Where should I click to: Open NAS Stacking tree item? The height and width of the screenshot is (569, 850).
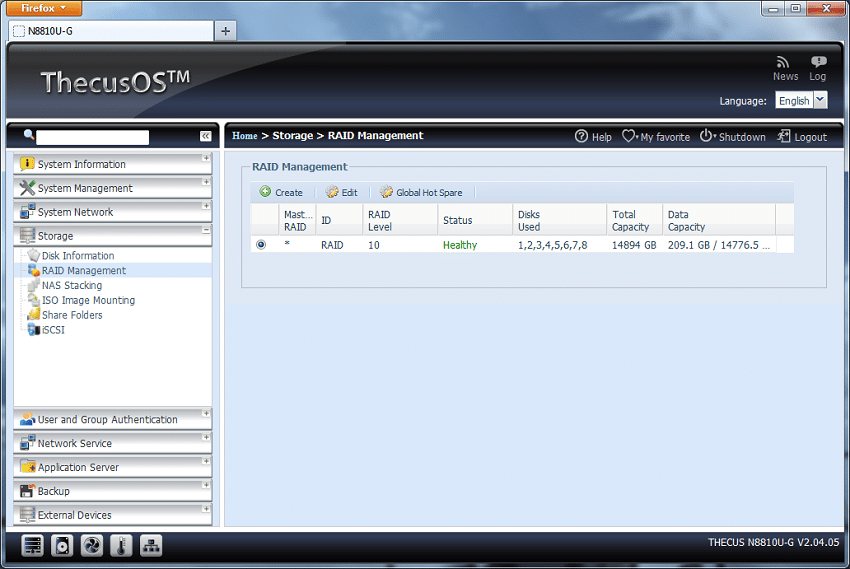72,285
